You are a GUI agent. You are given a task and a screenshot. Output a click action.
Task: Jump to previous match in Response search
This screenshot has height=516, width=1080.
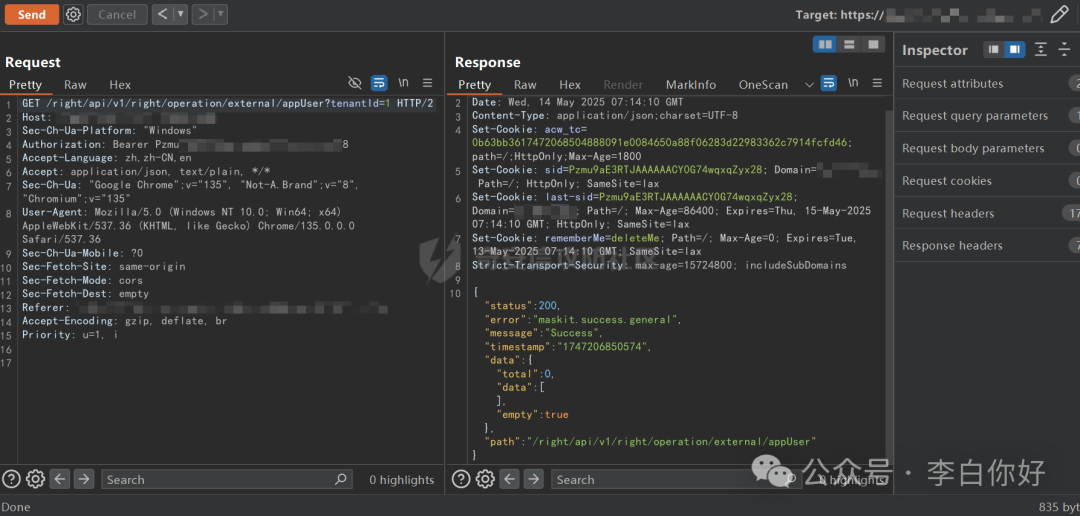(510, 479)
